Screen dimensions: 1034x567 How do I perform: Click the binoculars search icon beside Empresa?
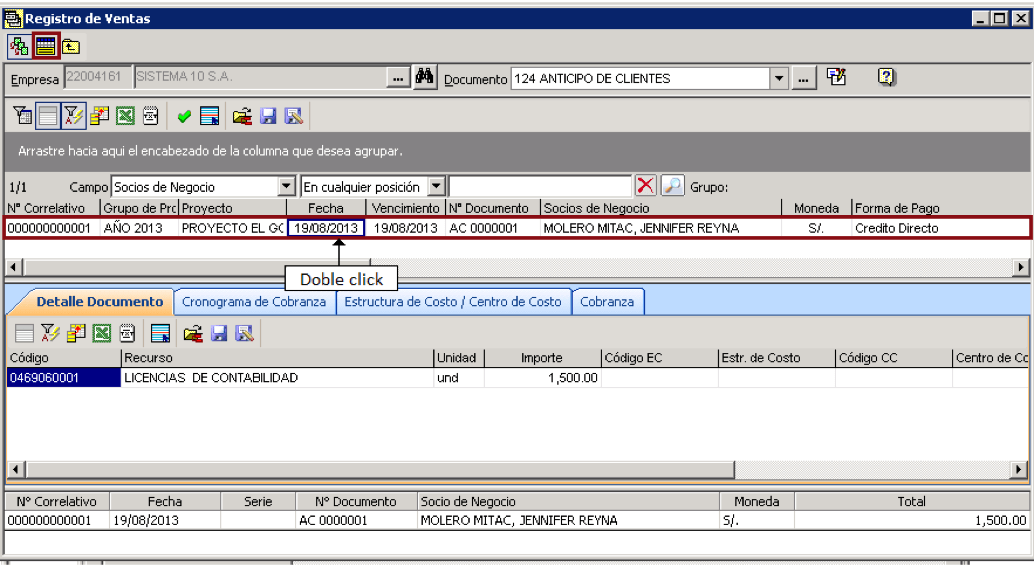point(424,78)
